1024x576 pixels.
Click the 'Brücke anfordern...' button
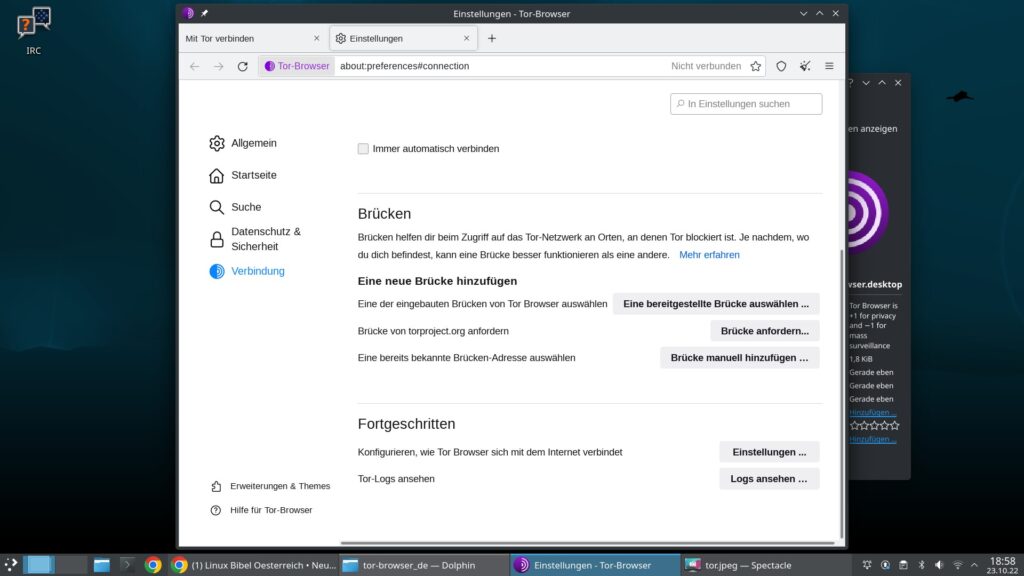[x=765, y=331]
